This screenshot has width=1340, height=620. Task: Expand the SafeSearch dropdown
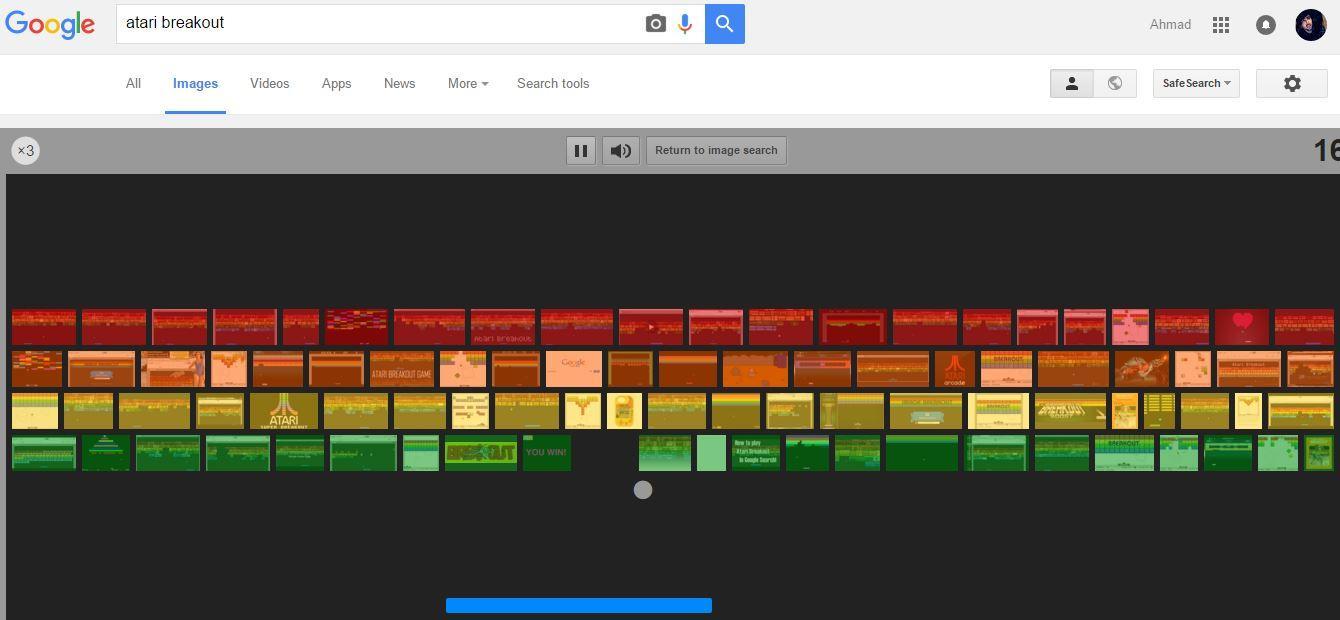[1196, 84]
